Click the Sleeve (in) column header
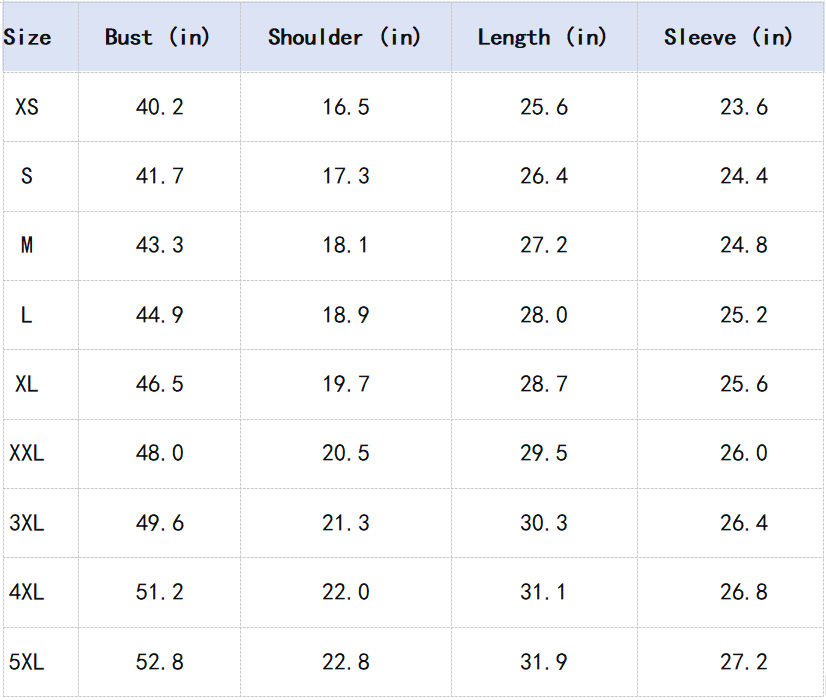The width and height of the screenshot is (826, 700). (x=728, y=38)
